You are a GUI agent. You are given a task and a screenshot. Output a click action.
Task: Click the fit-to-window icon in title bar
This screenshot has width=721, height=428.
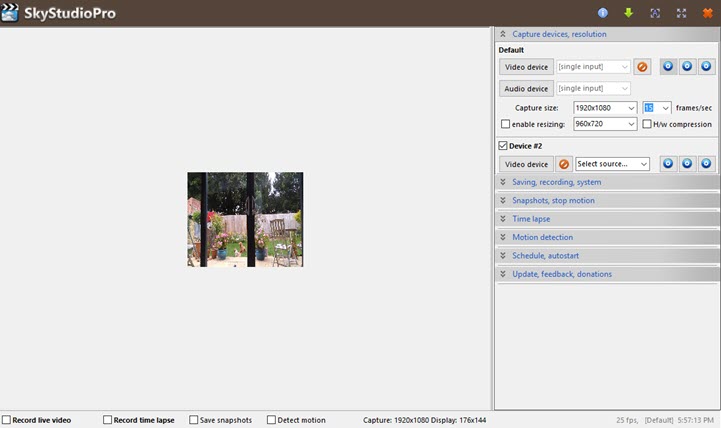pyautogui.click(x=655, y=13)
